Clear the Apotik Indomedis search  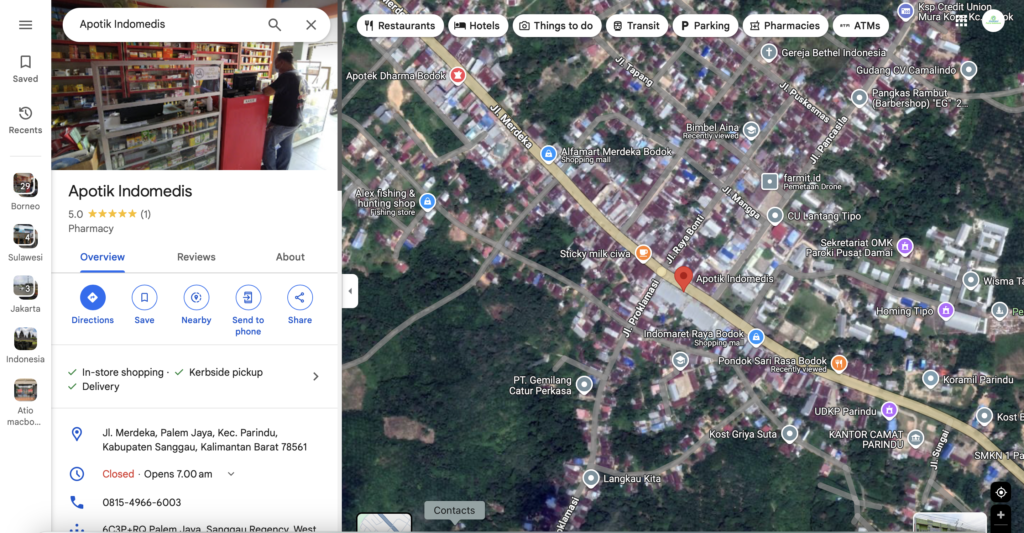[x=311, y=25]
